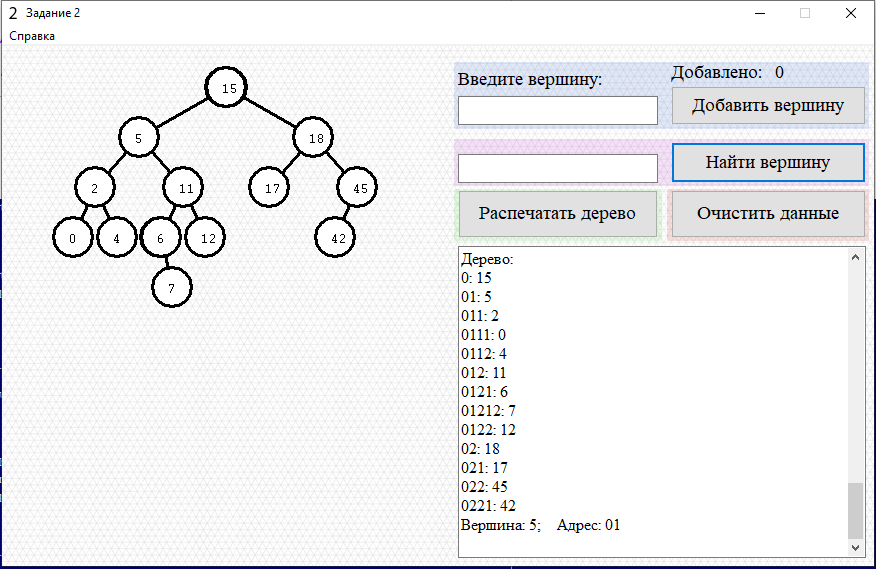
Task: Click the output list scroll down arrow
Action: 855,548
